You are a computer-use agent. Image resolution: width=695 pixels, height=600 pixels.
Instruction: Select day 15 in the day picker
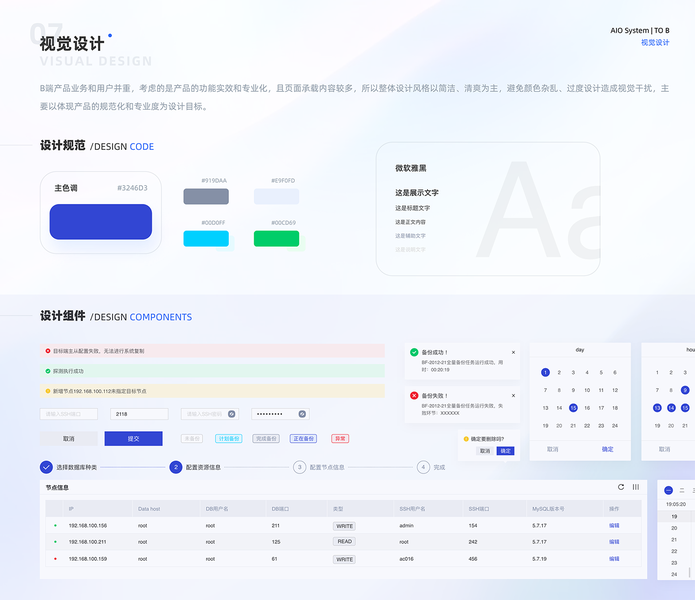point(573,408)
